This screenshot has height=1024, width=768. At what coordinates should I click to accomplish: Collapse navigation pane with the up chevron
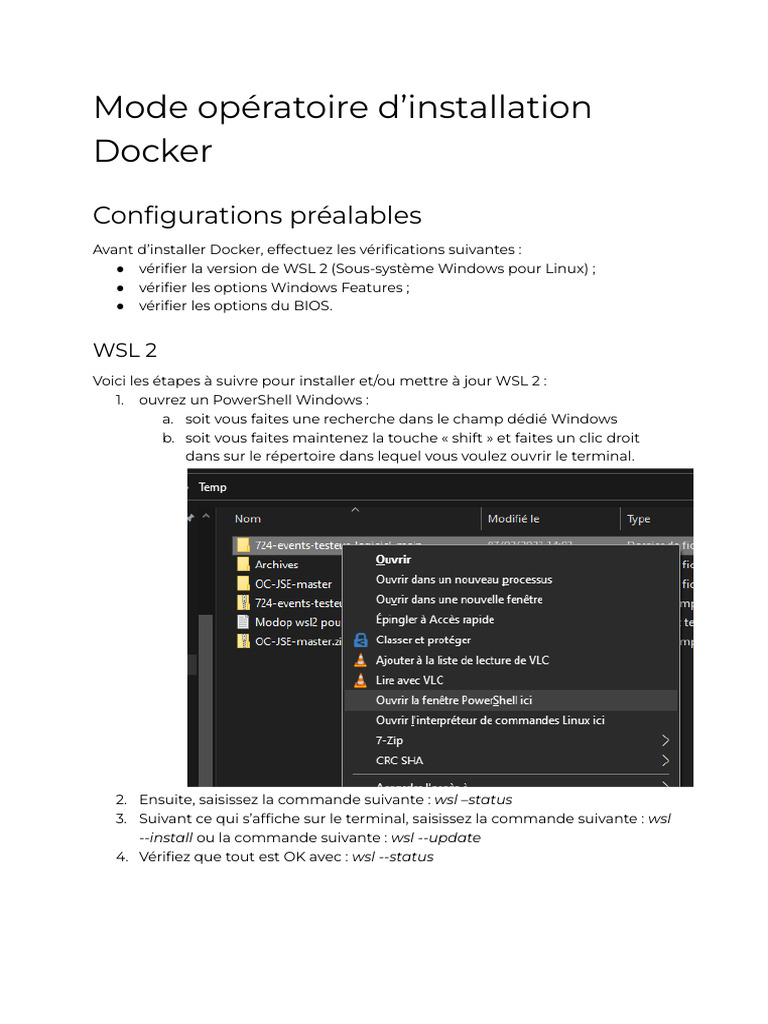(206, 517)
